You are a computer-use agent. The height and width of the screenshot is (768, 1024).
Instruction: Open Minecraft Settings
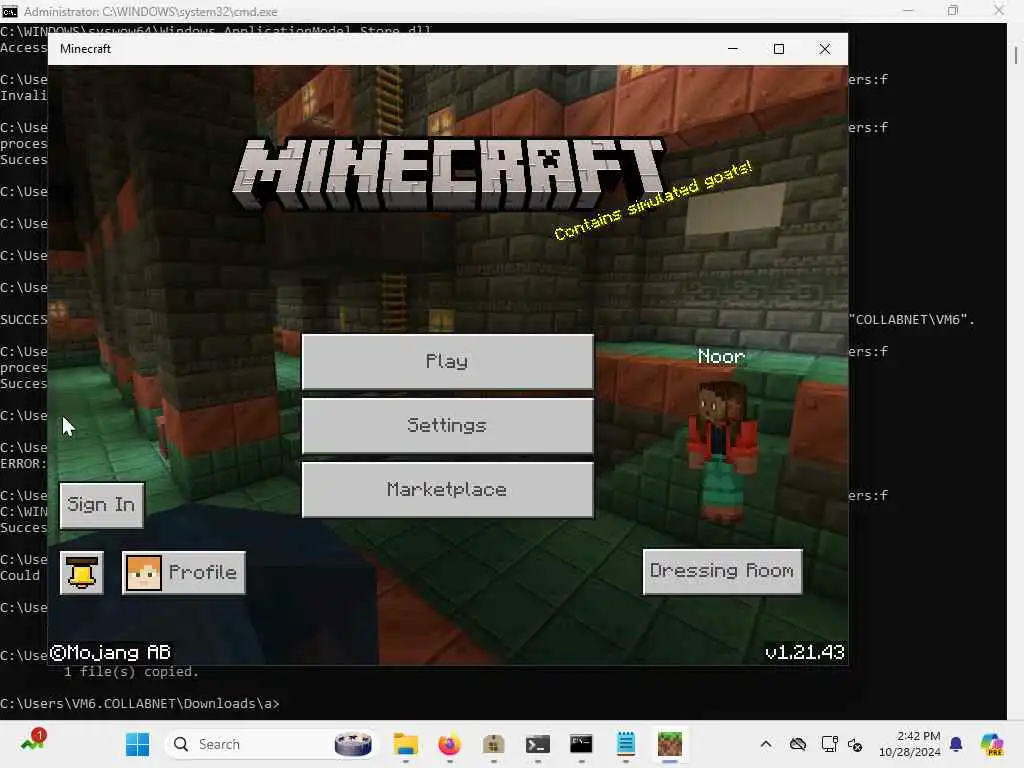[x=447, y=426]
